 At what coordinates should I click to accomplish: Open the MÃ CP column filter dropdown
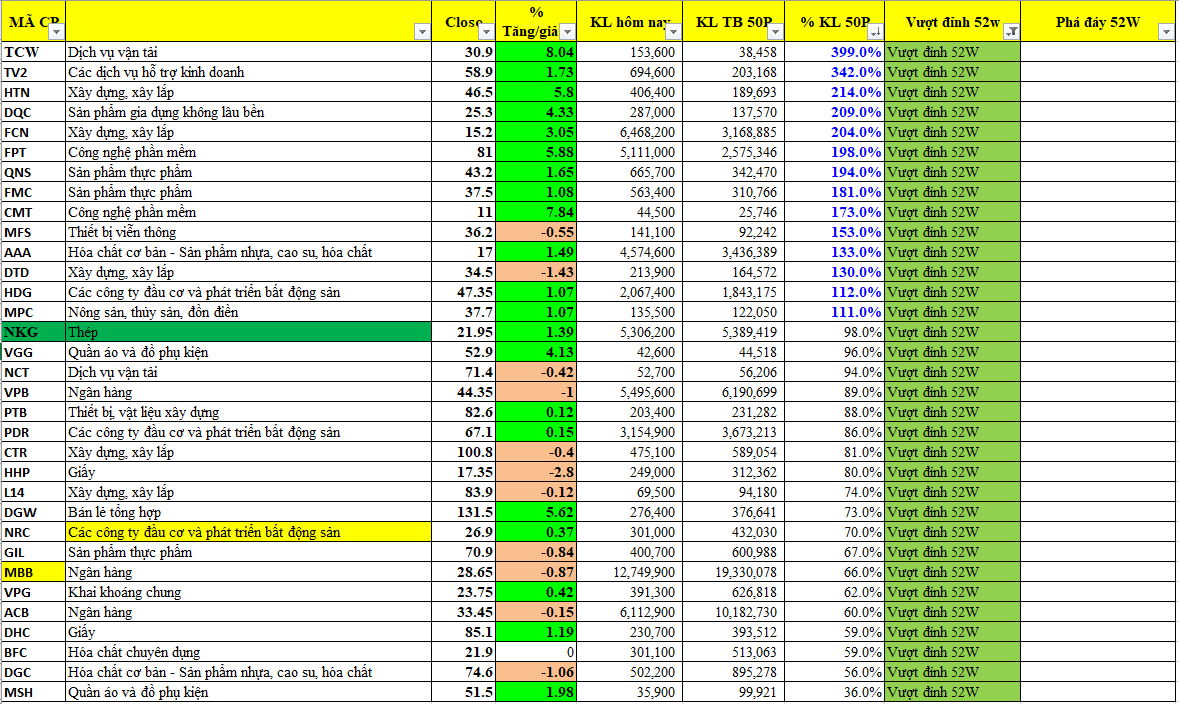coord(56,32)
